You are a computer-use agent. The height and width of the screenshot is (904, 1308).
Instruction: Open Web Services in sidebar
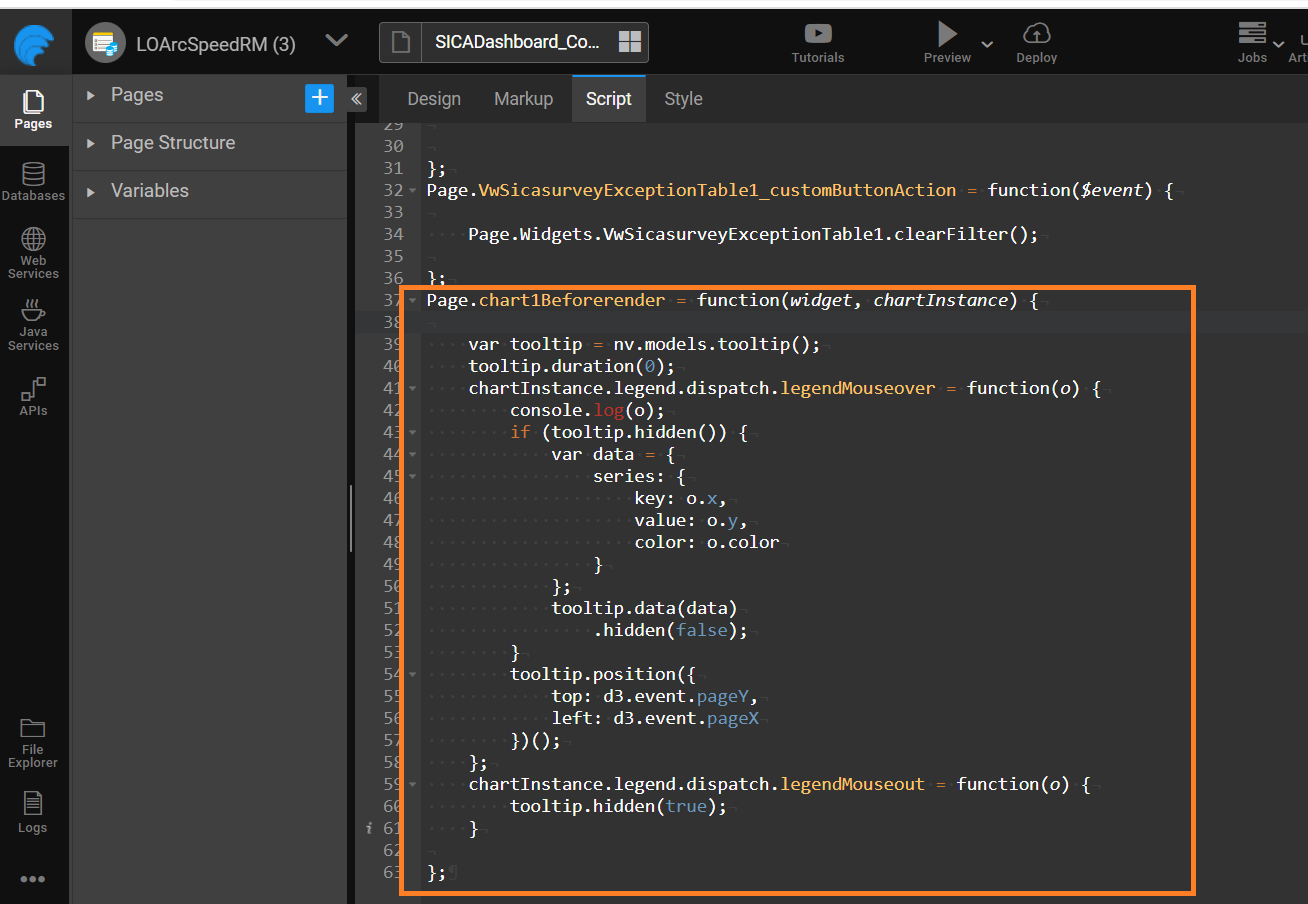(x=33, y=252)
